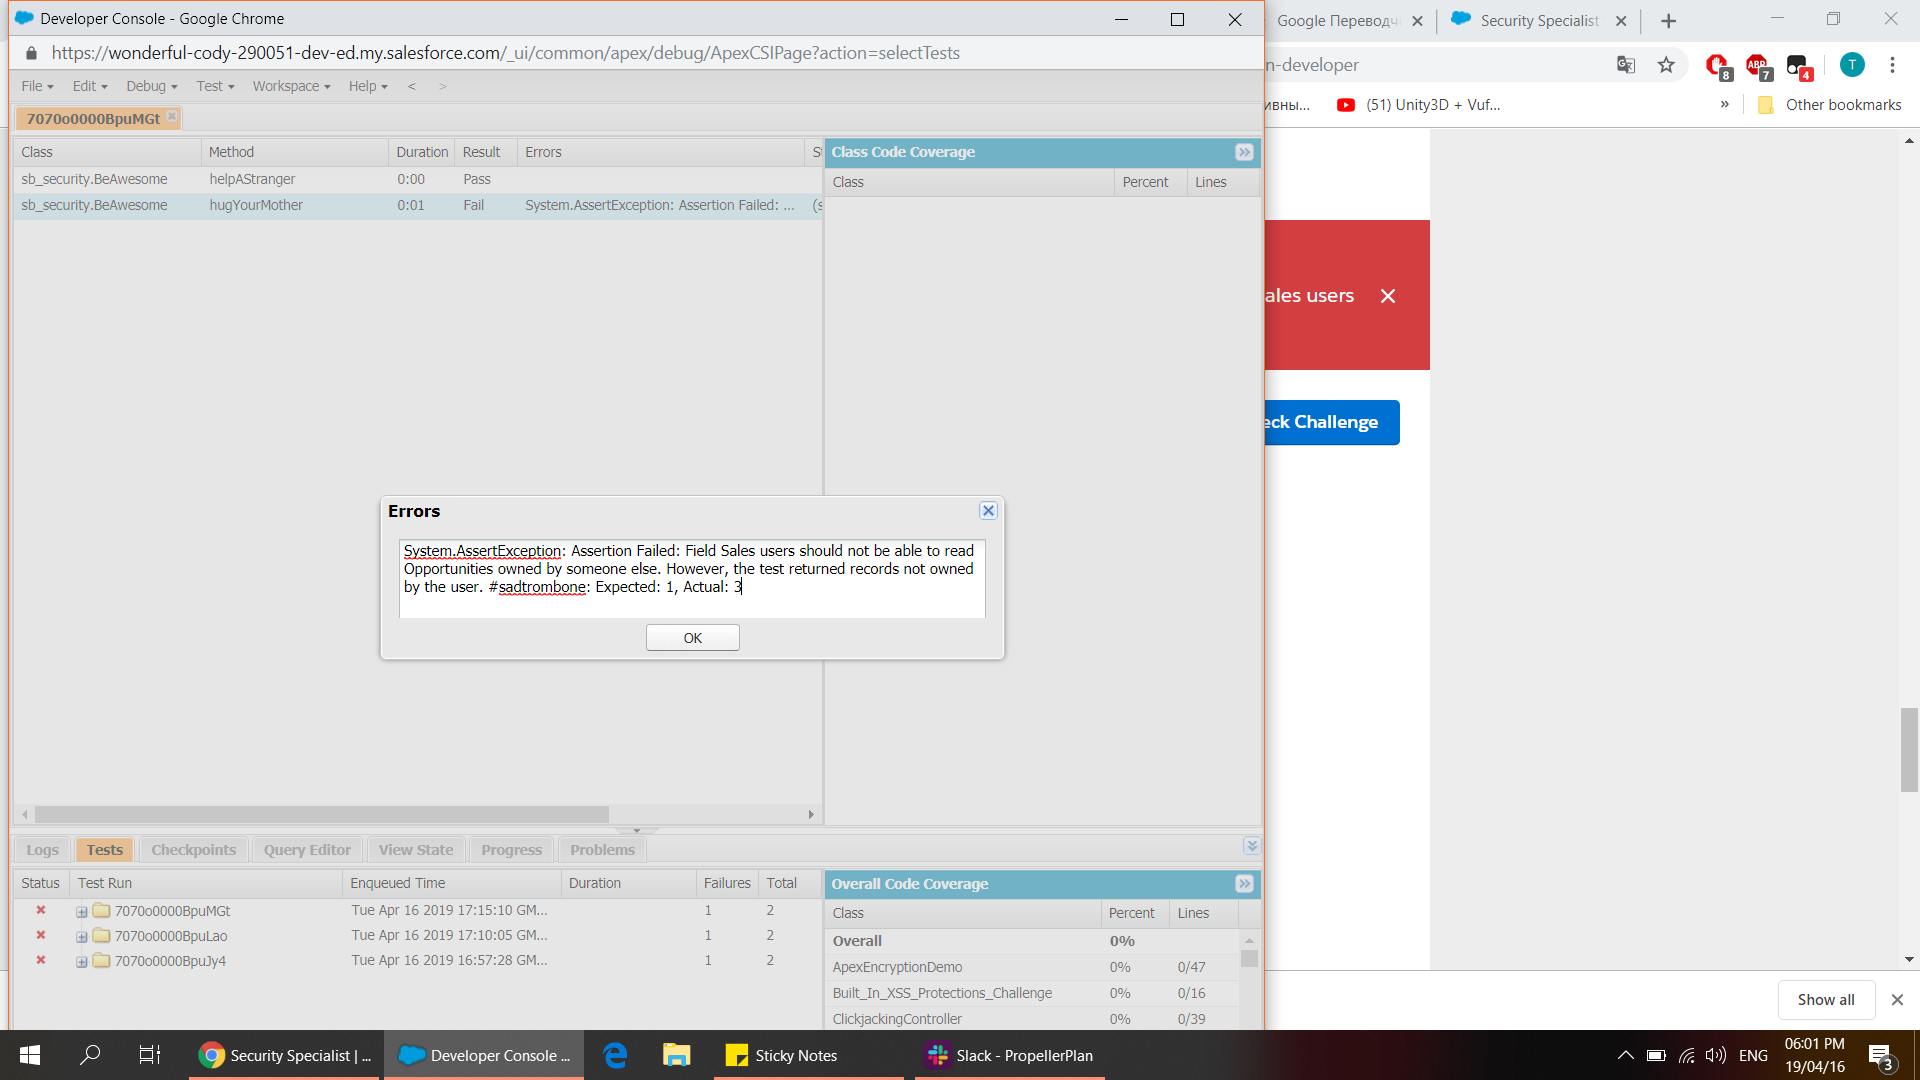Collapse the Class Code Coverage panel
Viewport: 1920px width, 1080px height.
click(x=1244, y=152)
